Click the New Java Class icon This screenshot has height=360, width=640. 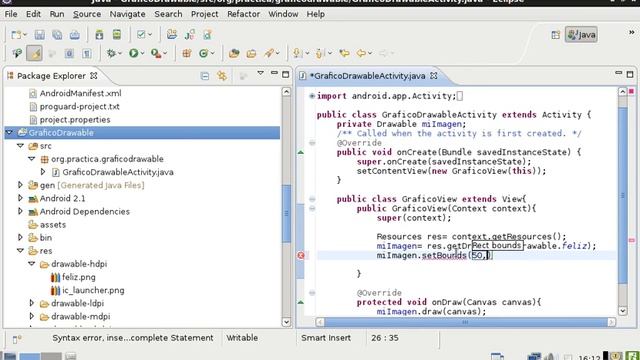tap(203, 53)
